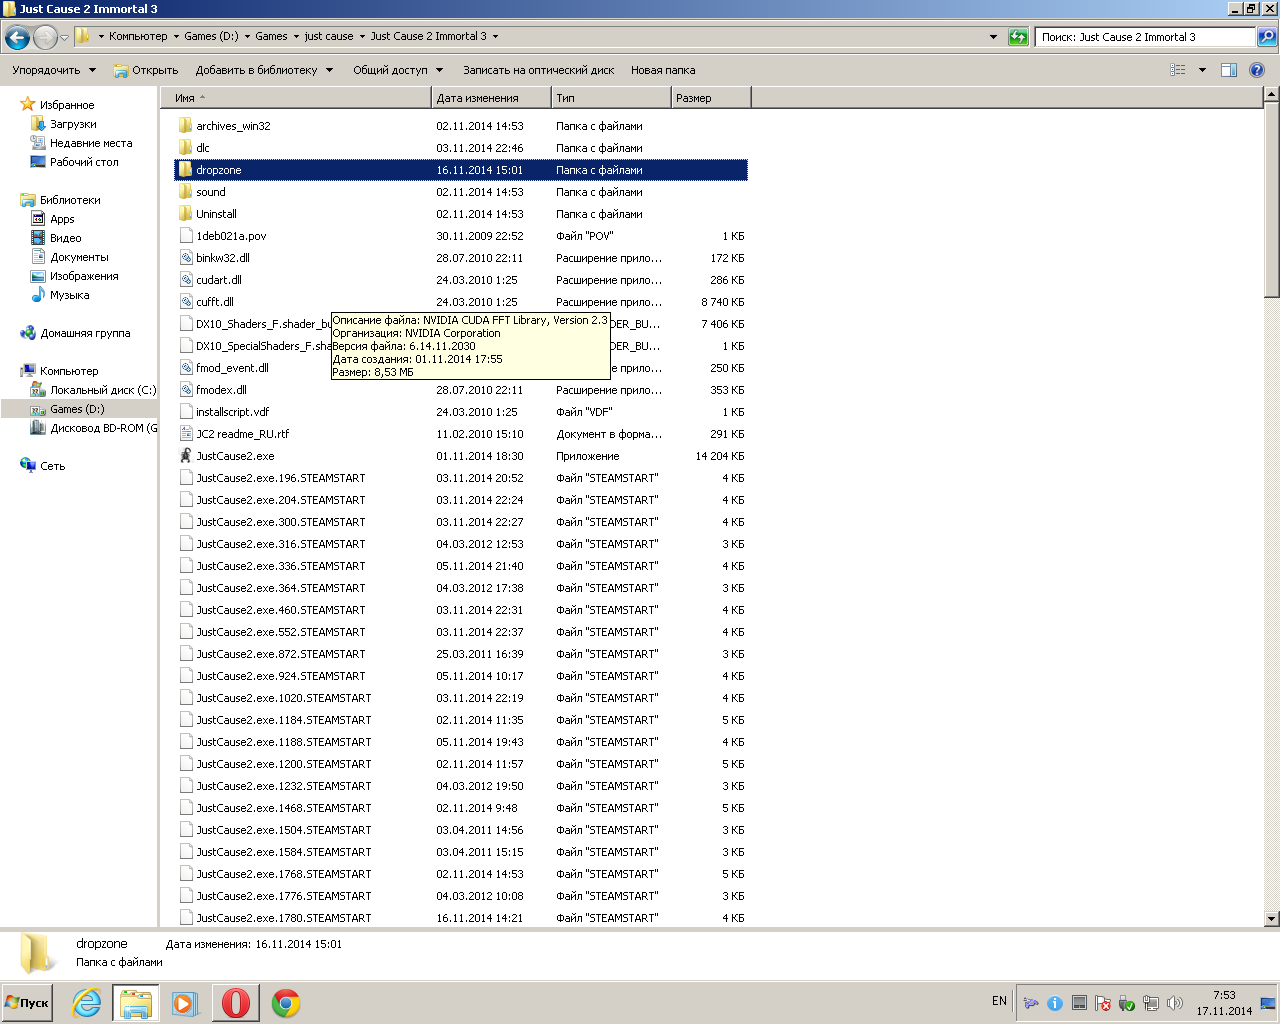Open the Пуск start menu

tap(27, 1002)
